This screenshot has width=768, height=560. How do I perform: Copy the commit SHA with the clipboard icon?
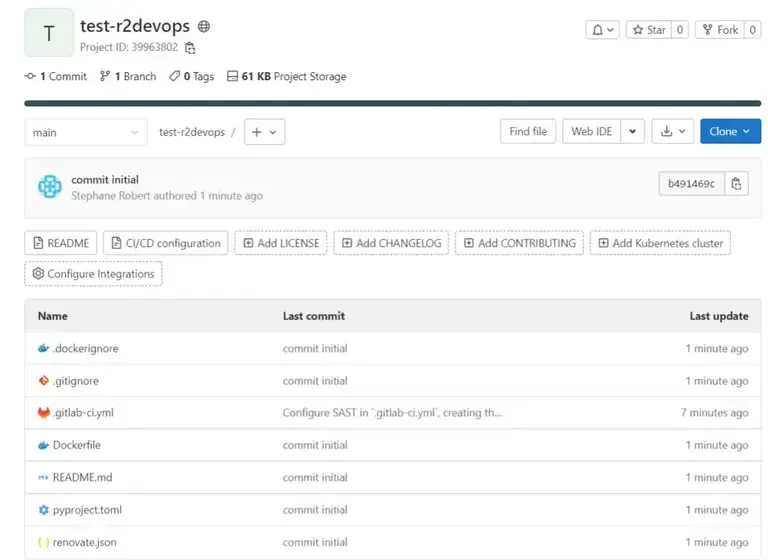[736, 184]
